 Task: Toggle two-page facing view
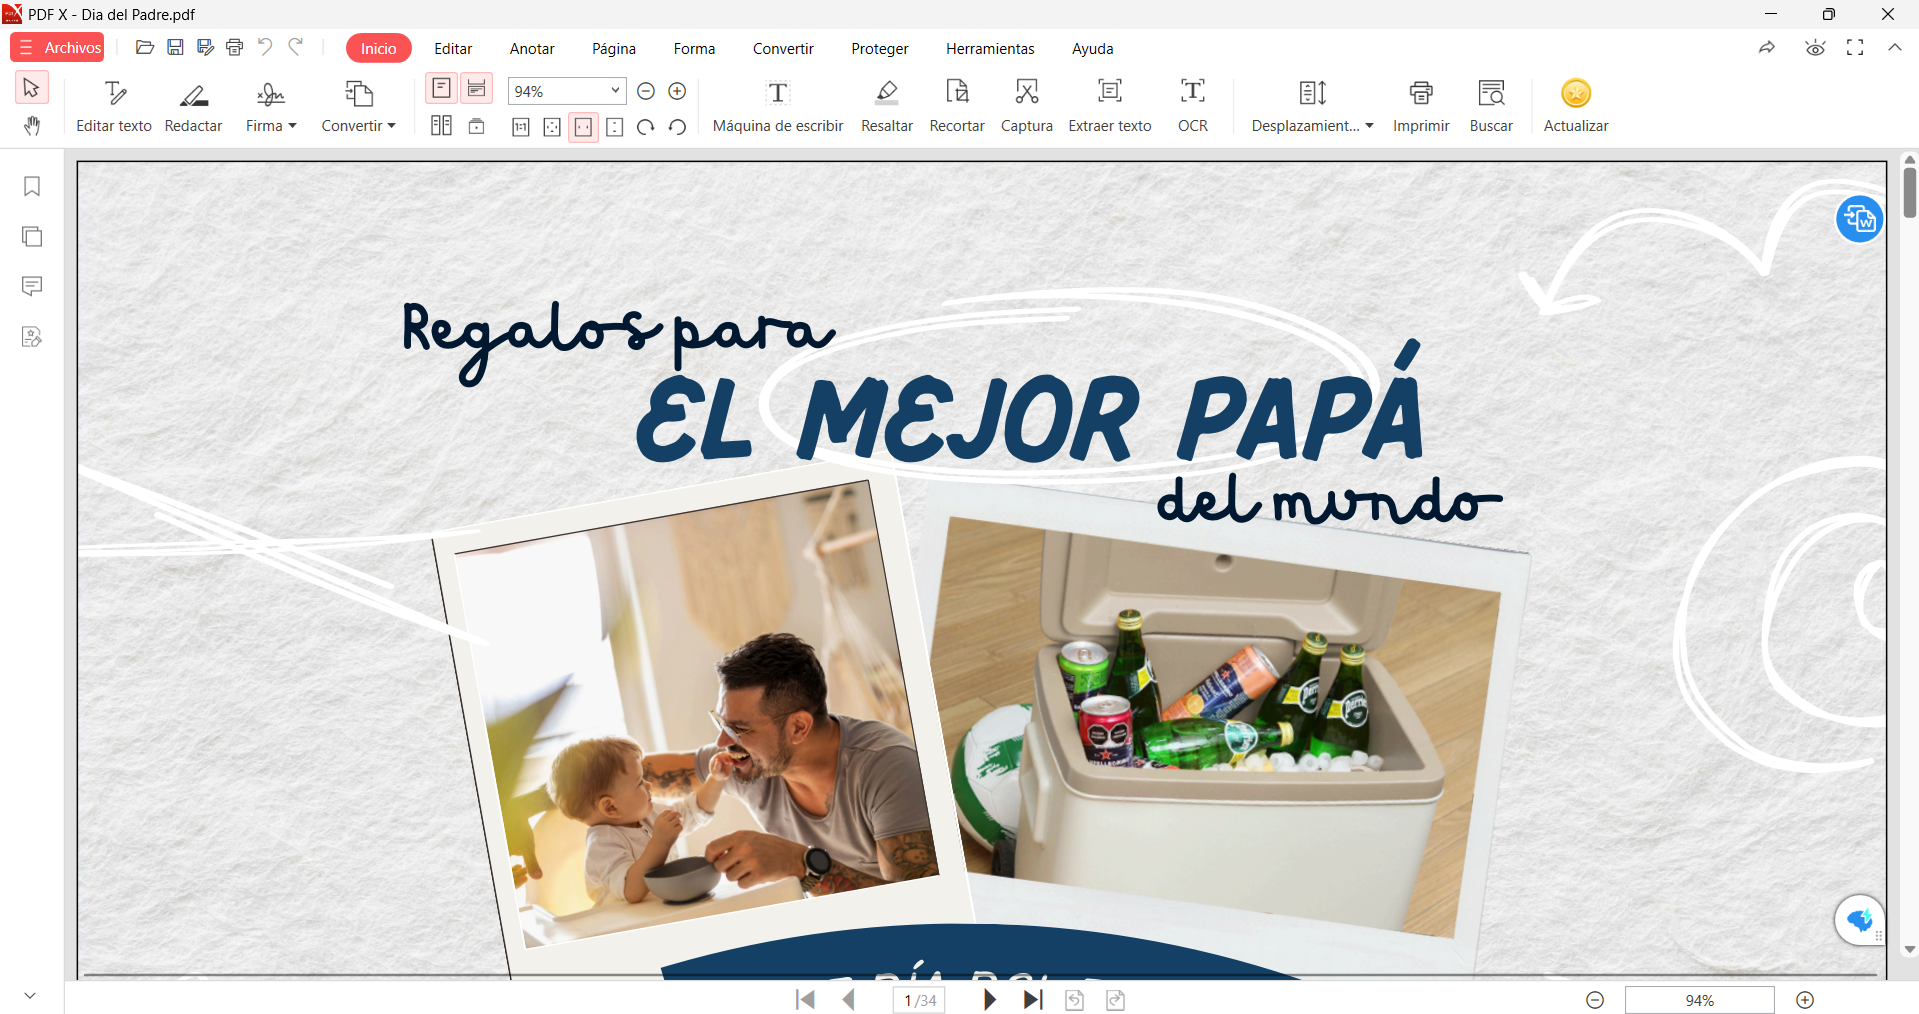(441, 126)
